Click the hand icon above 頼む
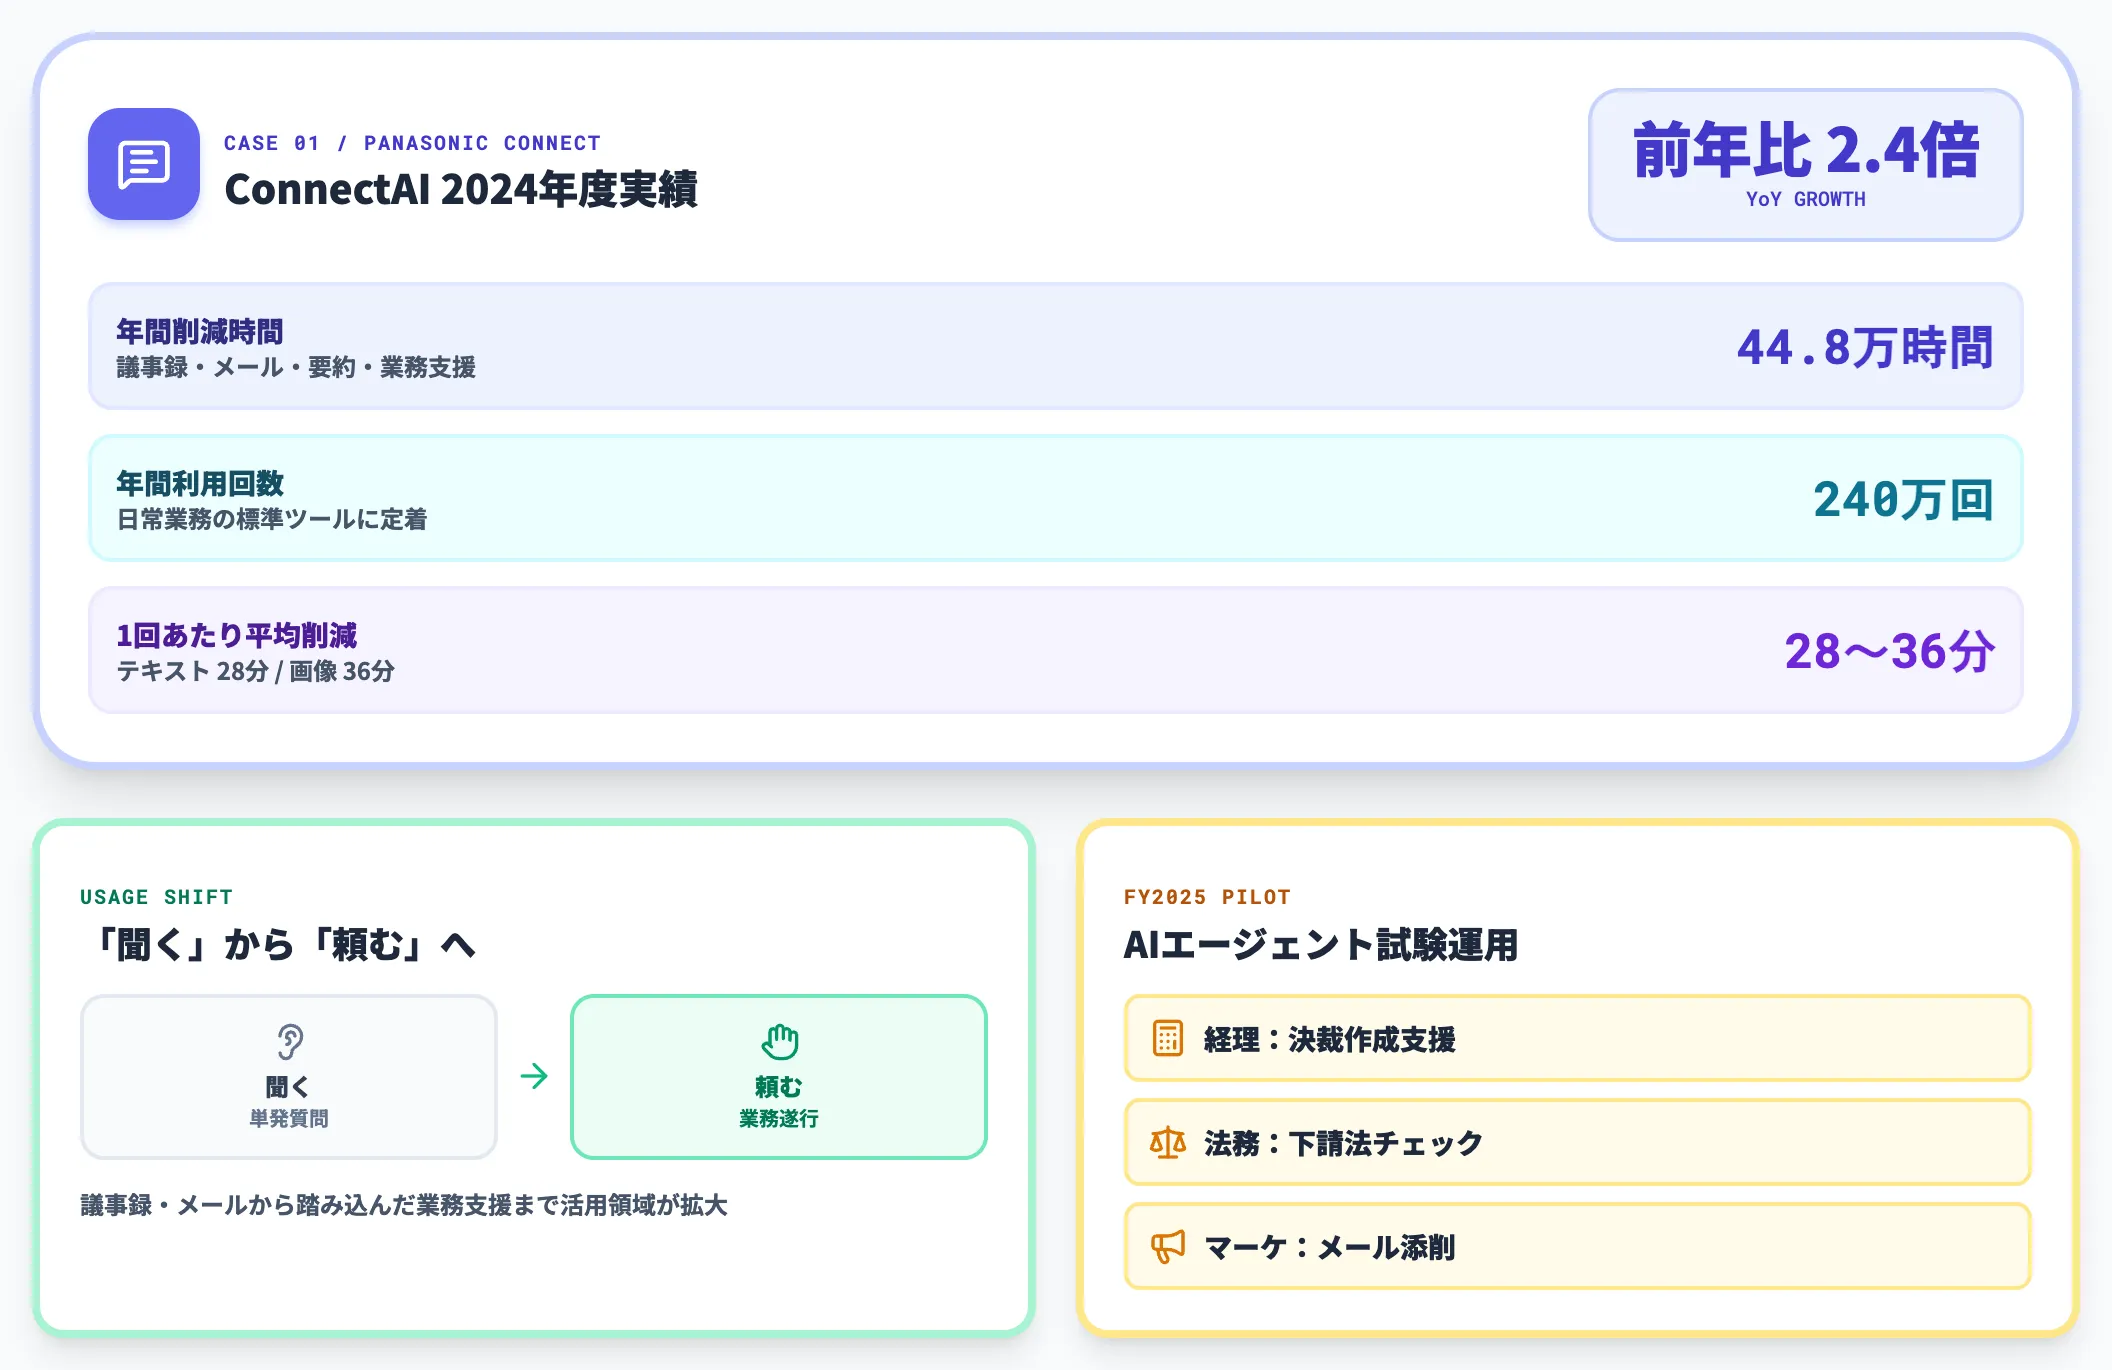This screenshot has height=1370, width=2112. pyautogui.click(x=779, y=1041)
